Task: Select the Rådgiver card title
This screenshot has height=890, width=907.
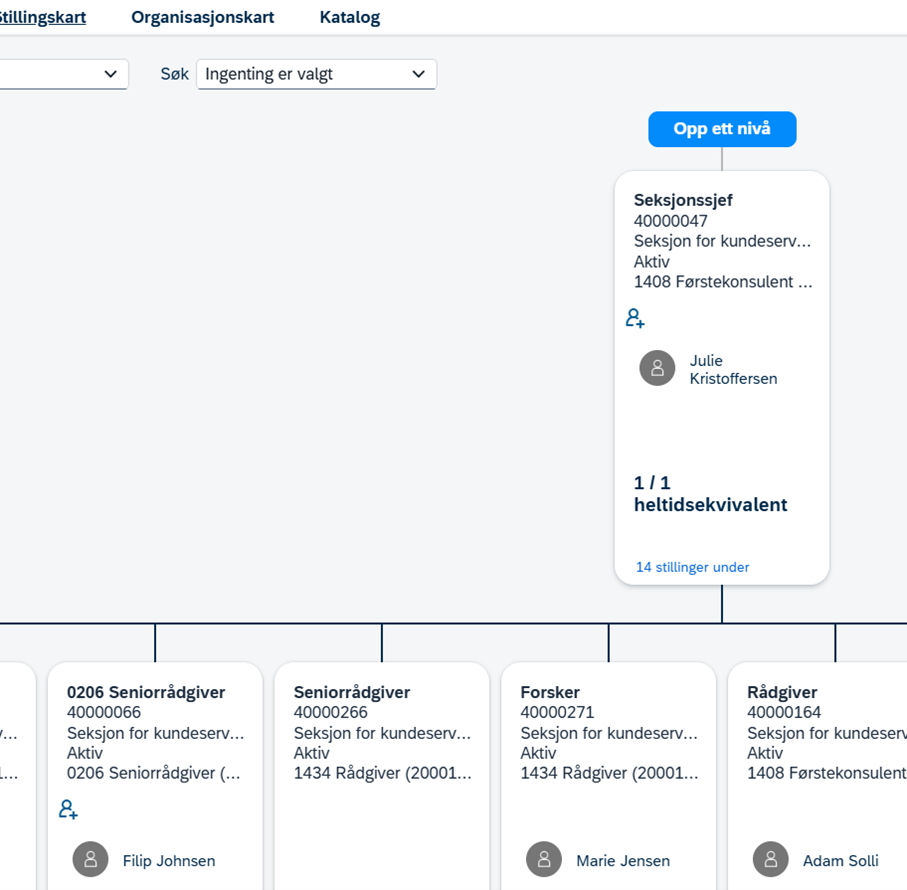Action: pyautogui.click(x=782, y=692)
